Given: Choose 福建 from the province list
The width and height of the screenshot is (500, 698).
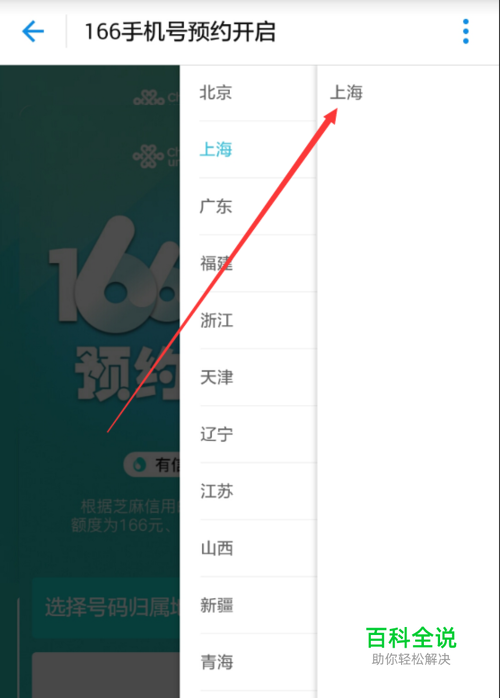Looking at the screenshot, I should 248,263.
